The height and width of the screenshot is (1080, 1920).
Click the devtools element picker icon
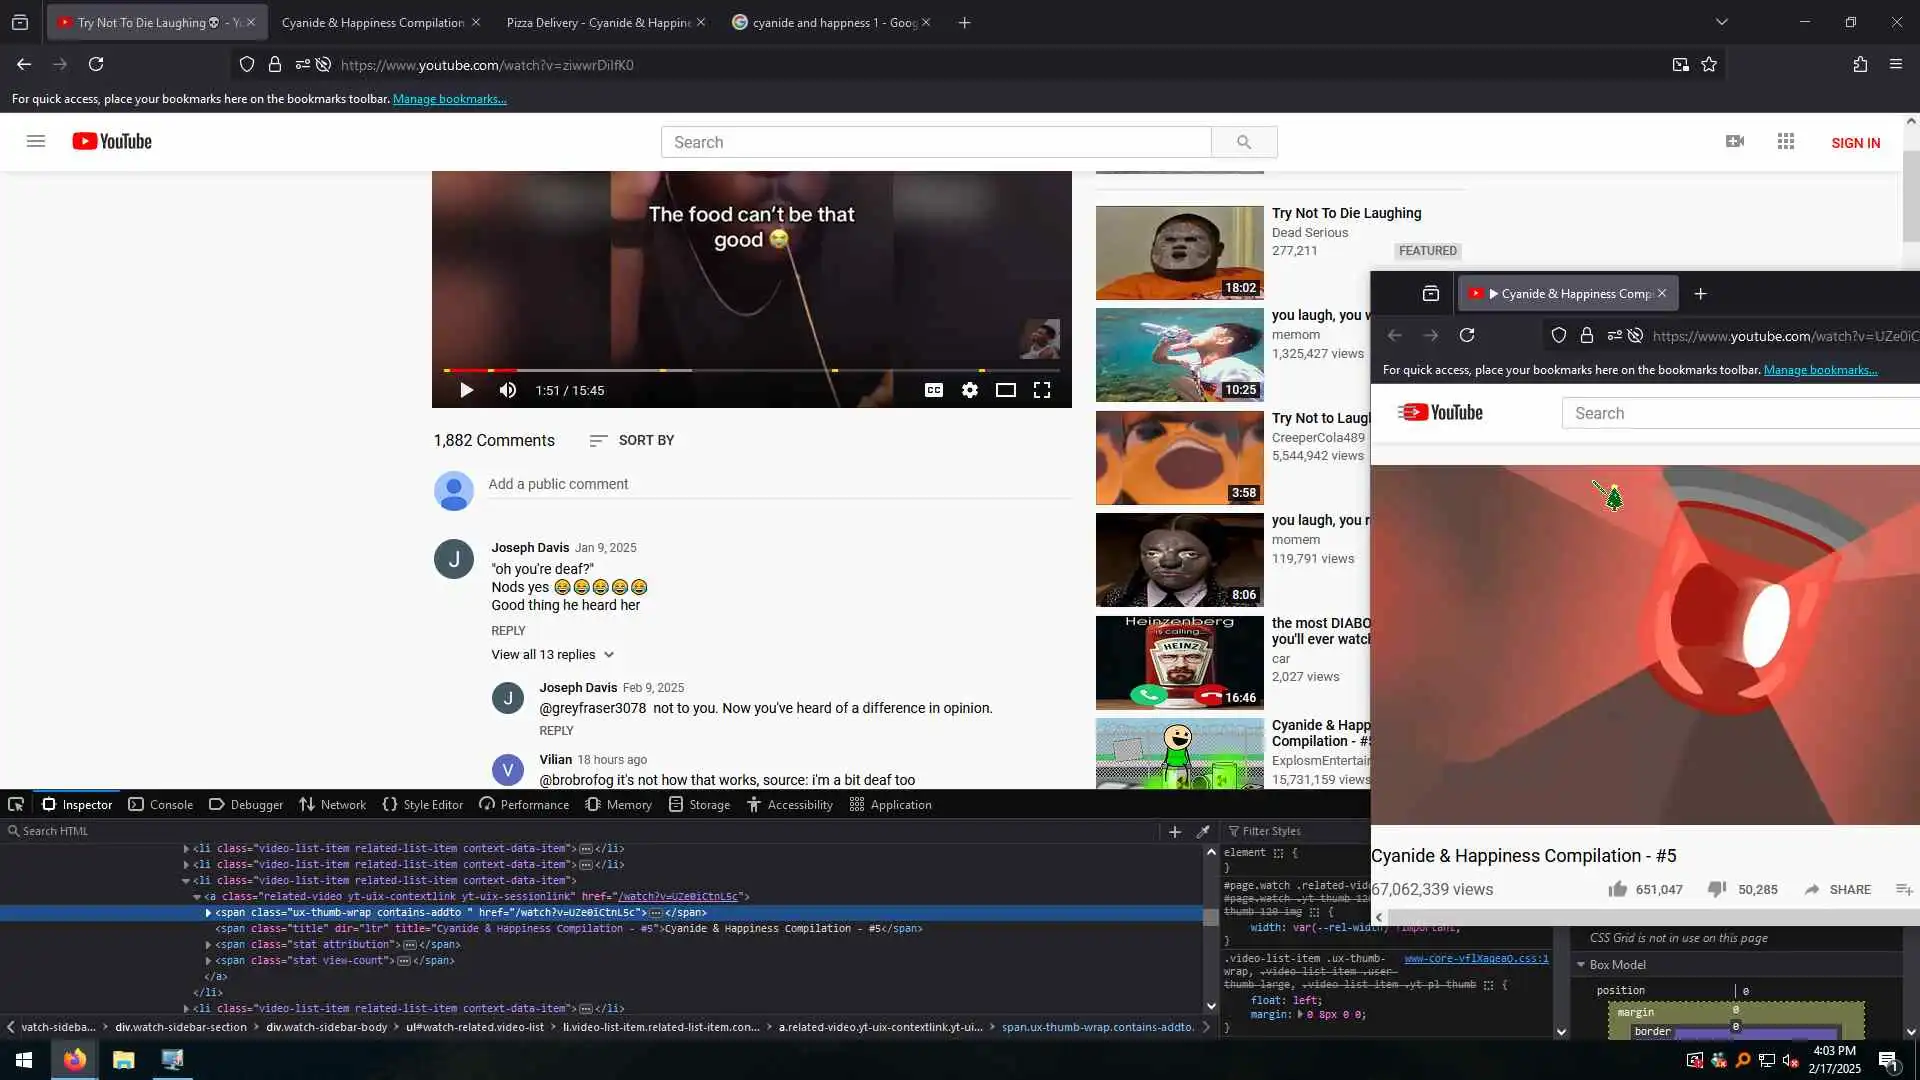pos(16,804)
